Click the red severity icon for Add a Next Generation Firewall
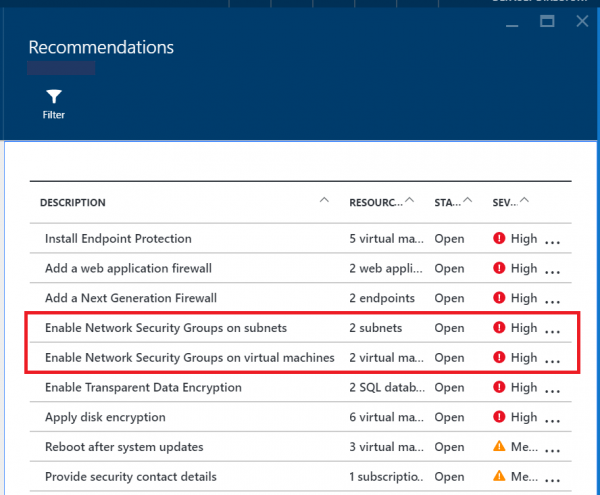600x495 pixels. [499, 298]
